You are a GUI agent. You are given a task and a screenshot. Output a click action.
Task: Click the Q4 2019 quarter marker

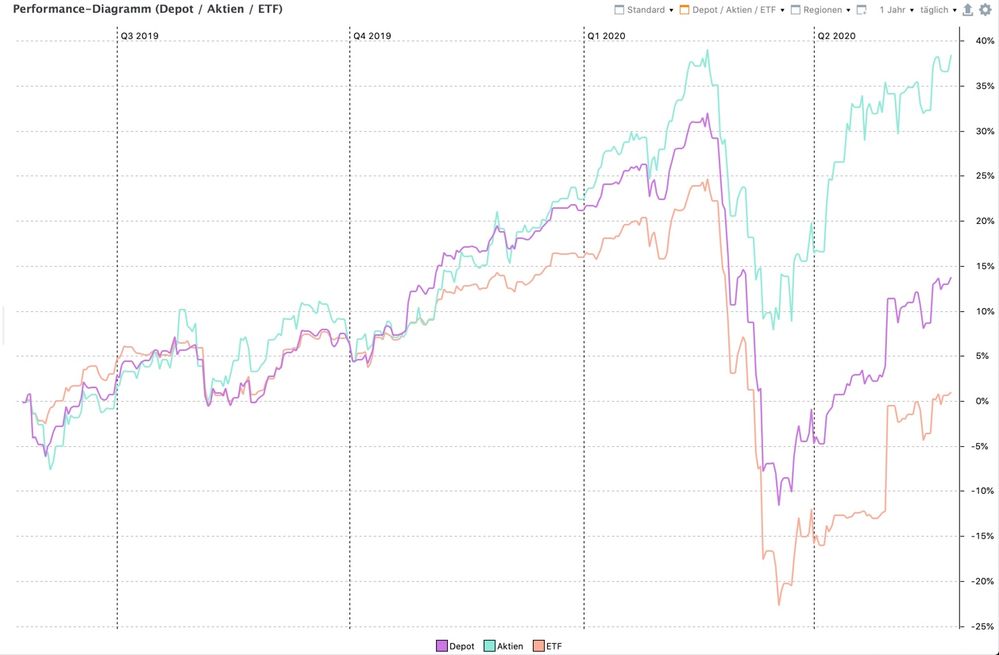point(372,36)
